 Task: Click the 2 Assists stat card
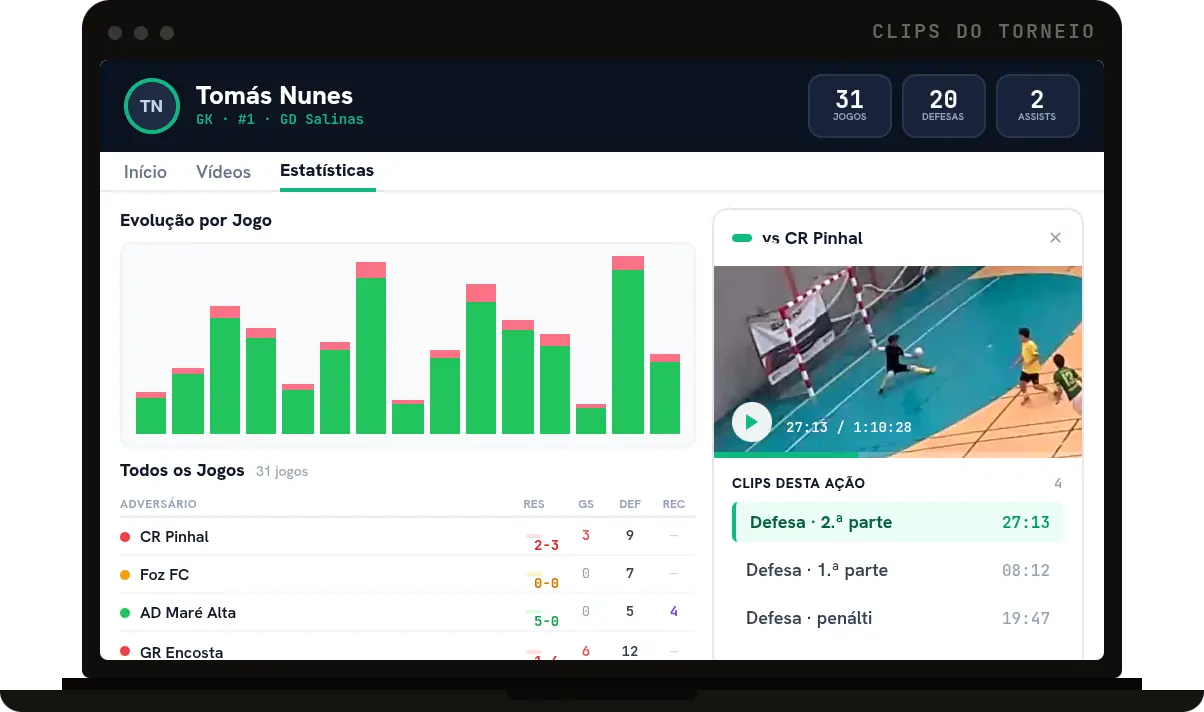pos(1037,105)
